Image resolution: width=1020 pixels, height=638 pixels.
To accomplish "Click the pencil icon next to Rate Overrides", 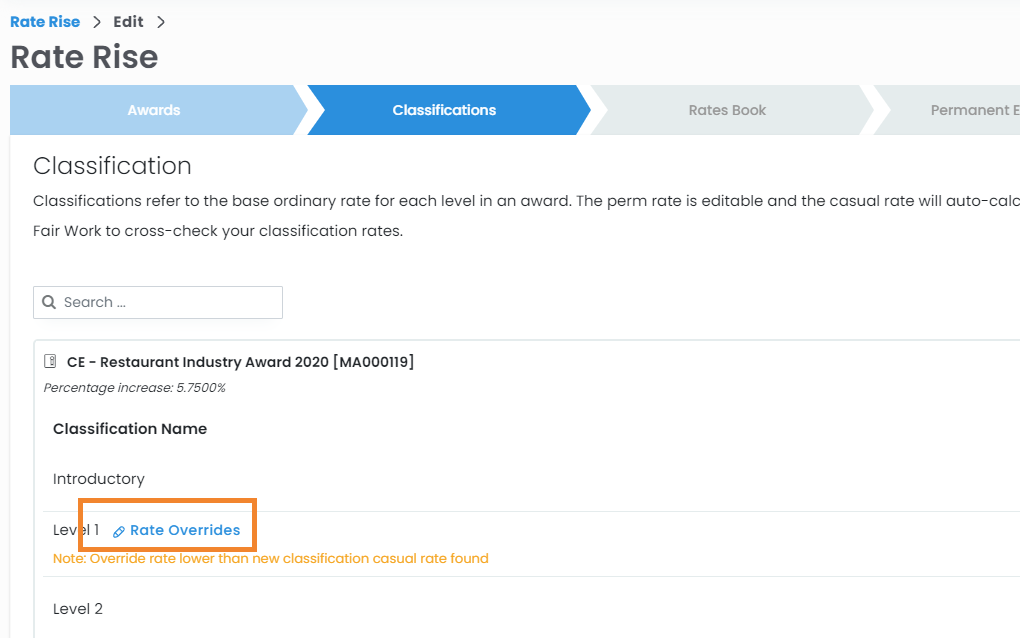I will pyautogui.click(x=119, y=531).
